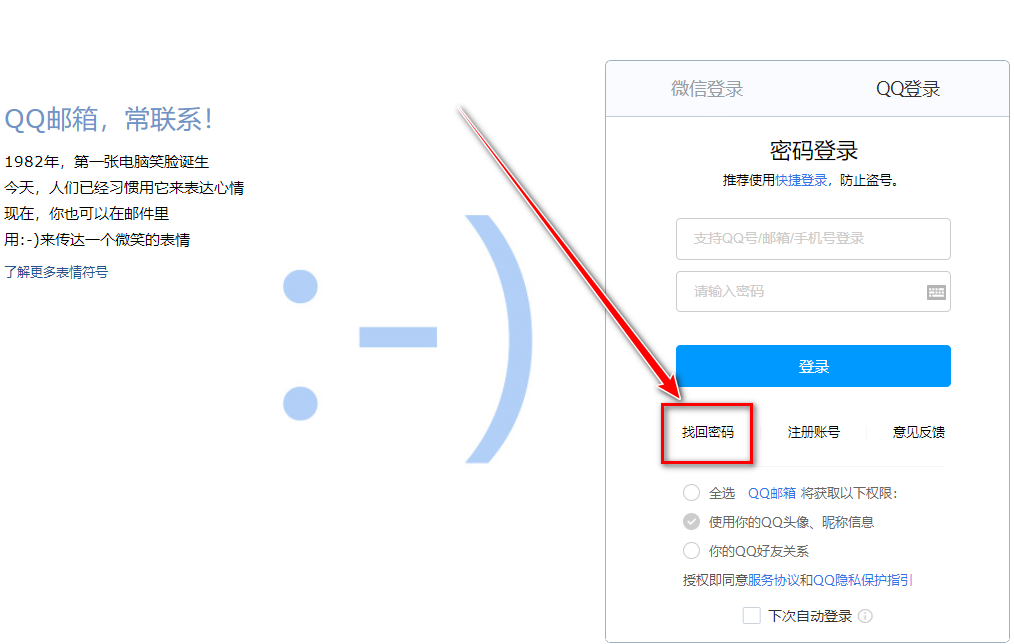Click the info icon beside 下次自动登录
Viewport: 1014px width, 644px height.
865,616
